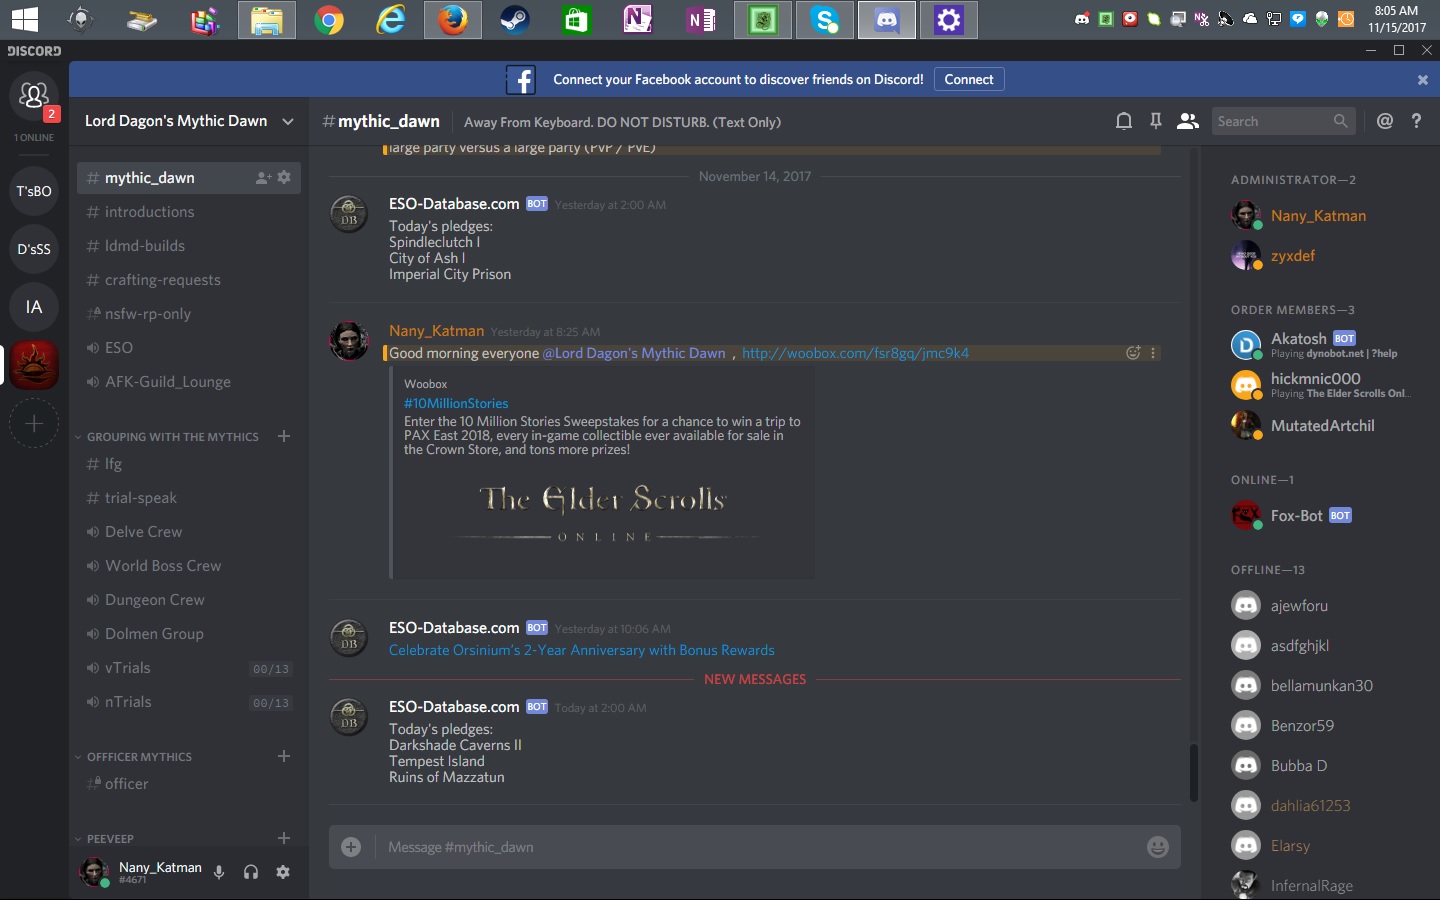
Task: Collapse the PEEVEEP category
Action: pos(110,839)
